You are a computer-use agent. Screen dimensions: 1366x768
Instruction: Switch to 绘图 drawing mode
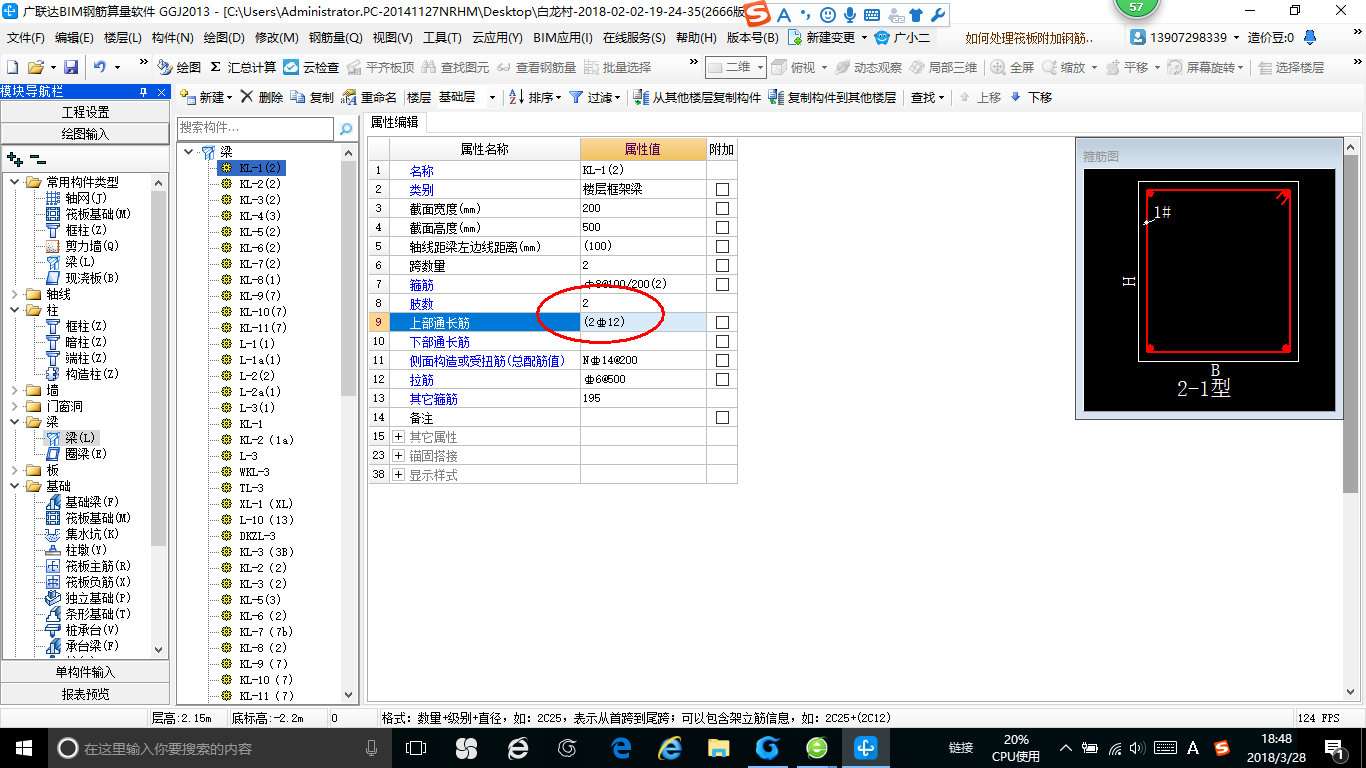(x=180, y=67)
